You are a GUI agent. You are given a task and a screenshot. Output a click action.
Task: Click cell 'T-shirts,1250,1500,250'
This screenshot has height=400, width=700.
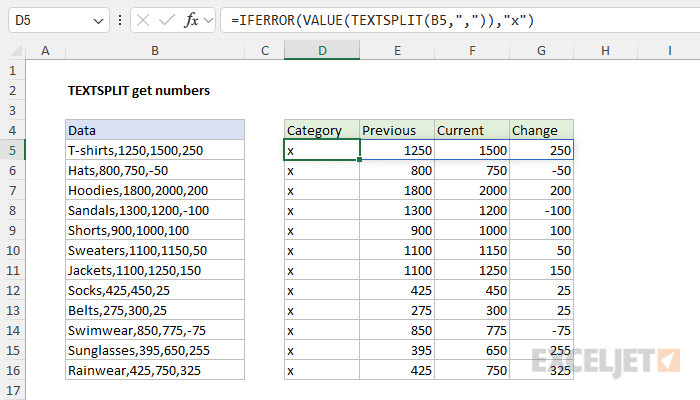(155, 150)
